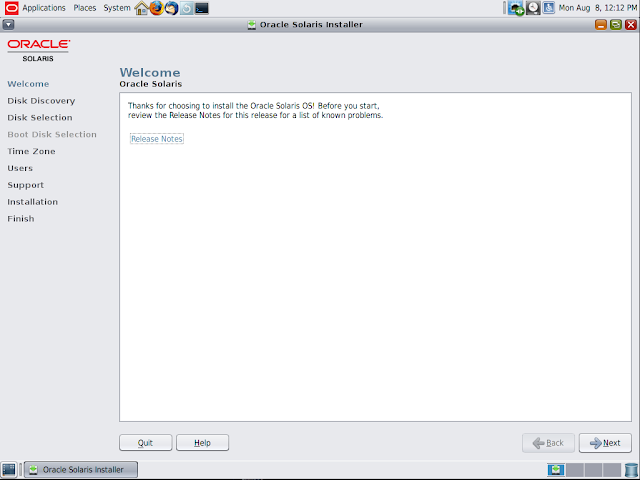Click the Quit button

click(x=146, y=443)
